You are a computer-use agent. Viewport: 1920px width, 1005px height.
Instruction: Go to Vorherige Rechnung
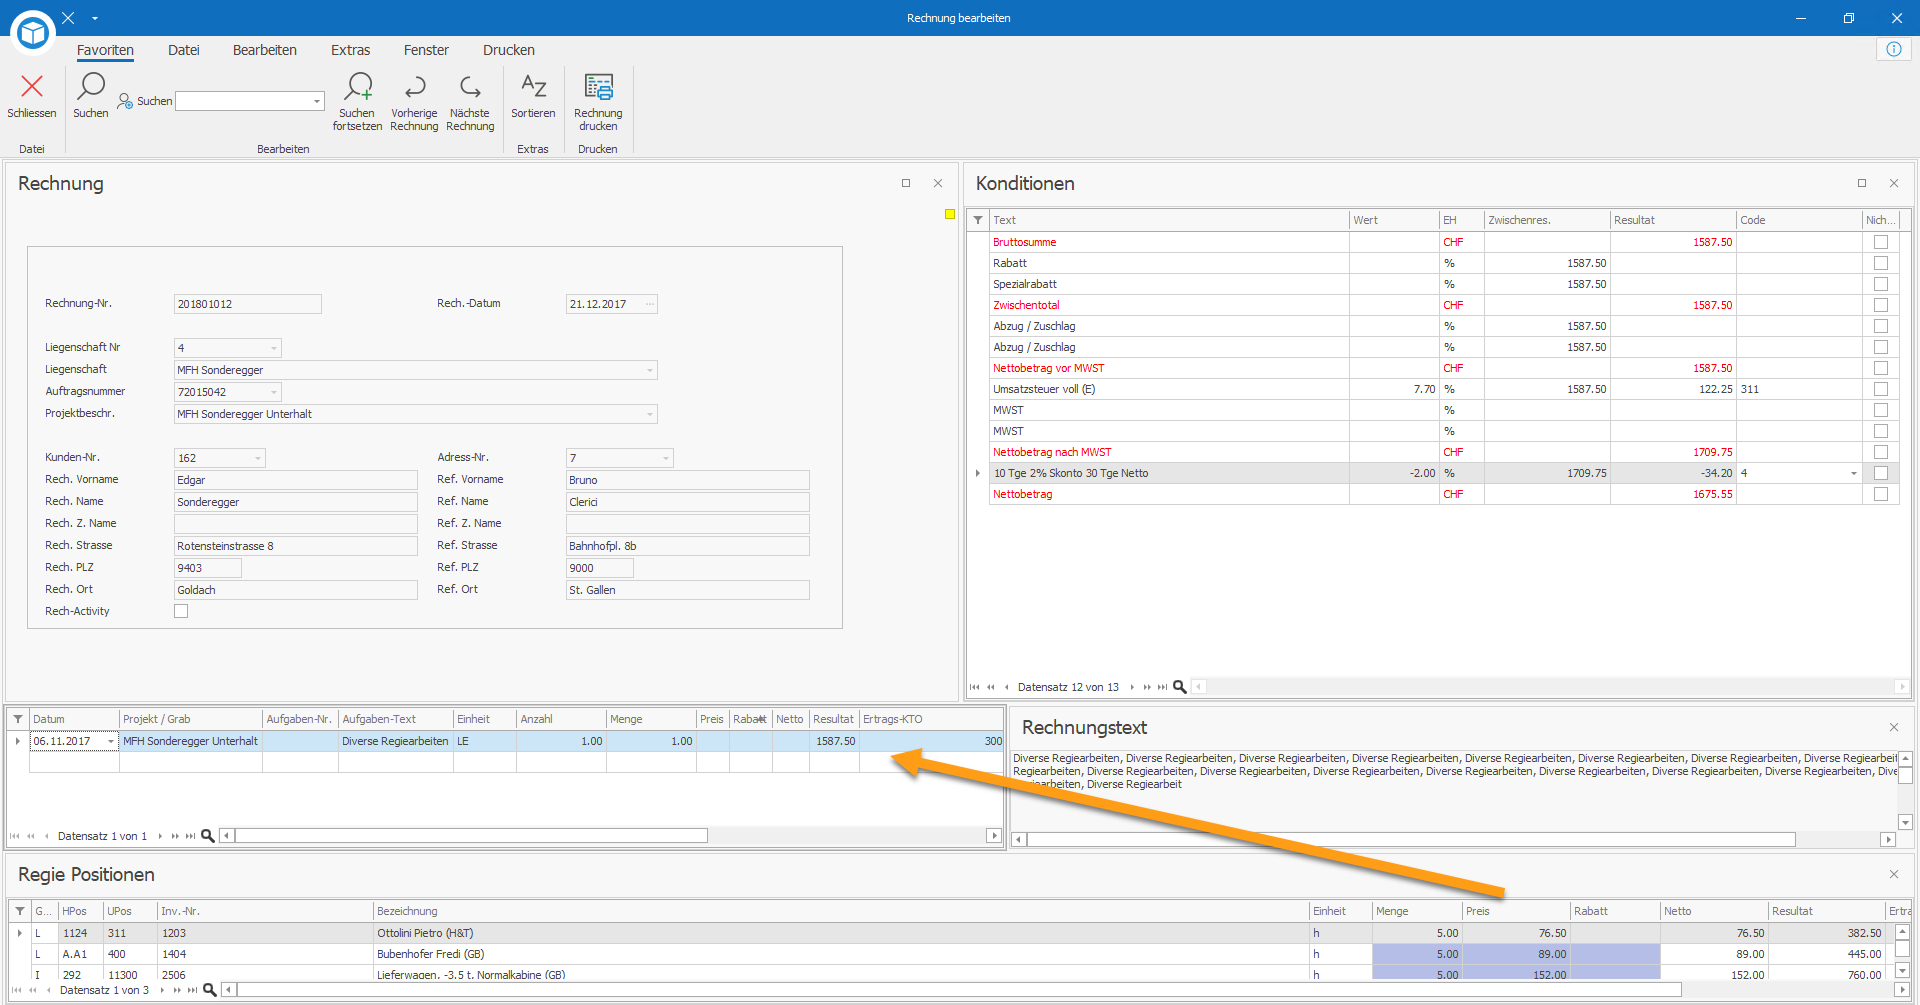coord(415,87)
